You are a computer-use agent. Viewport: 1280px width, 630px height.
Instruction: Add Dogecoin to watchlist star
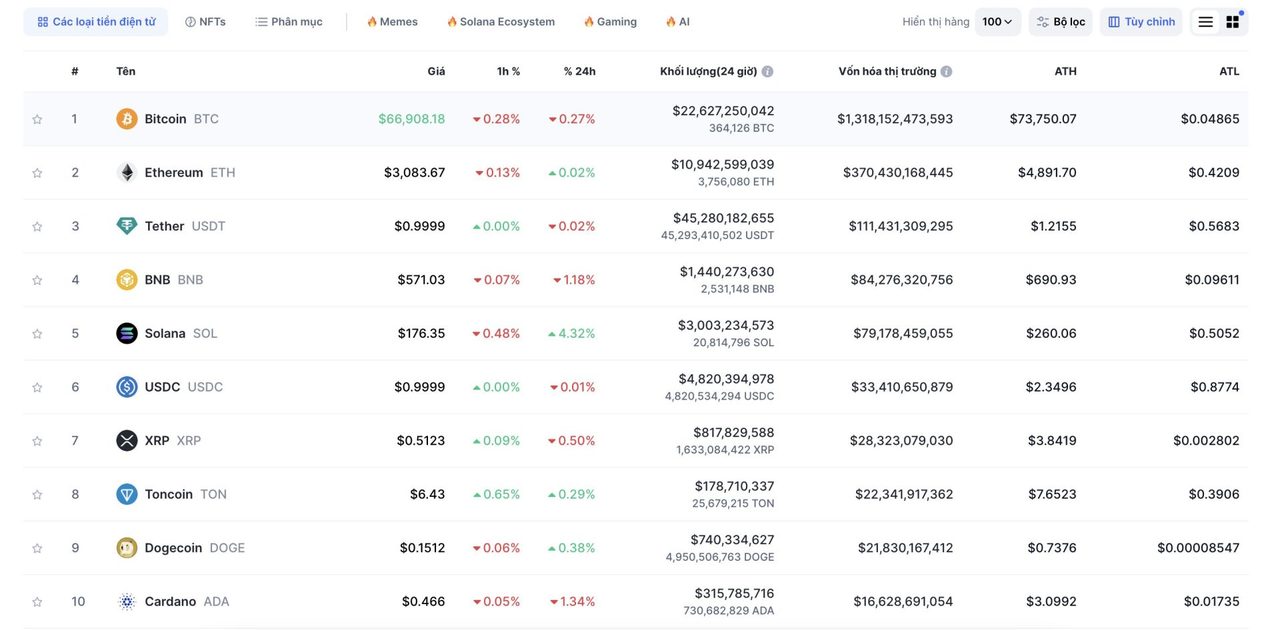[37, 548]
